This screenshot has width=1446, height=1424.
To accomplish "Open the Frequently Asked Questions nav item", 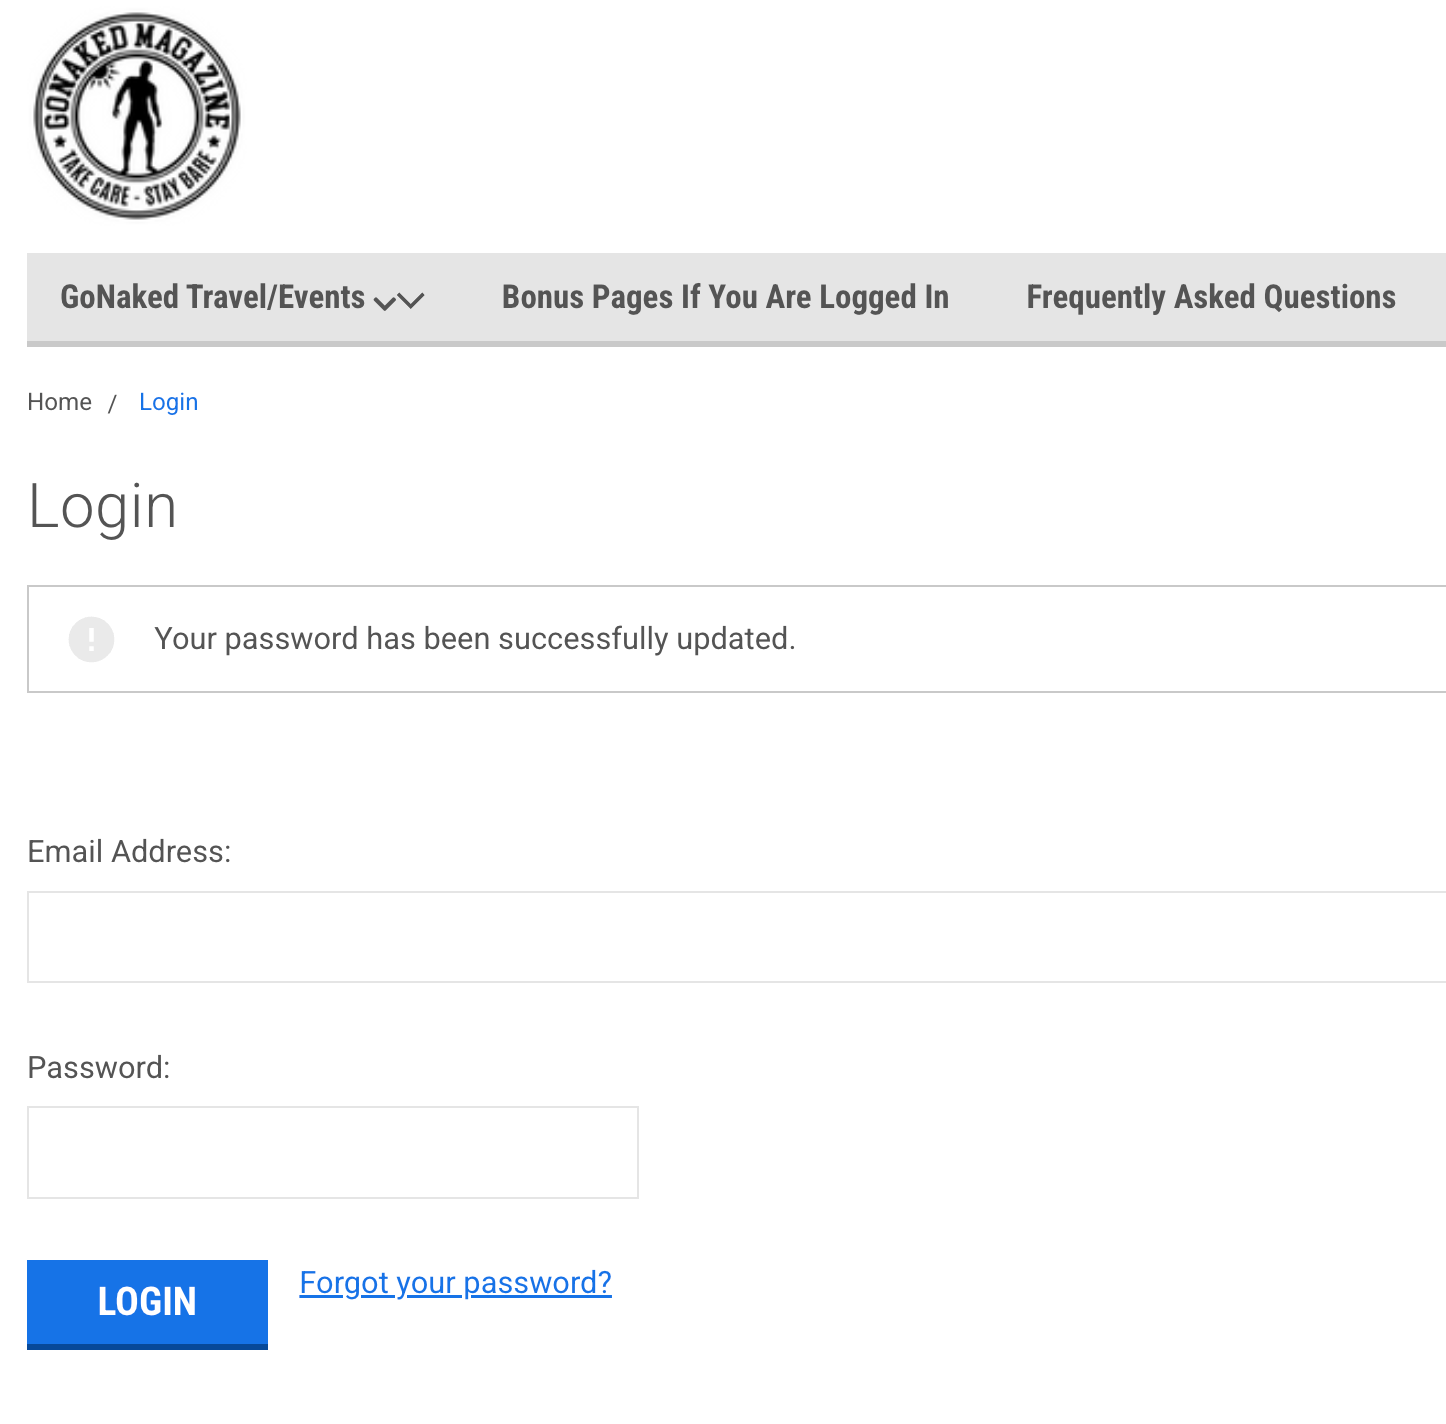I will coord(1210,297).
